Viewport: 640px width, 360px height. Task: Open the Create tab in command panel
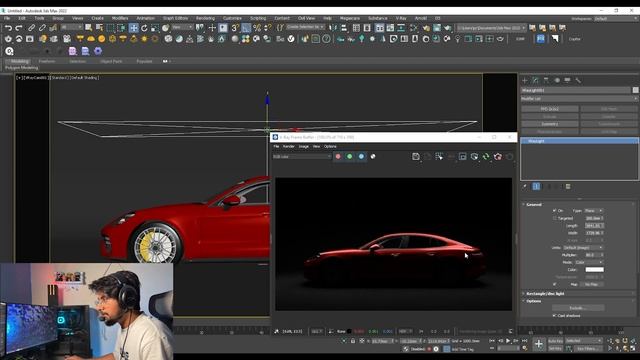(x=525, y=80)
